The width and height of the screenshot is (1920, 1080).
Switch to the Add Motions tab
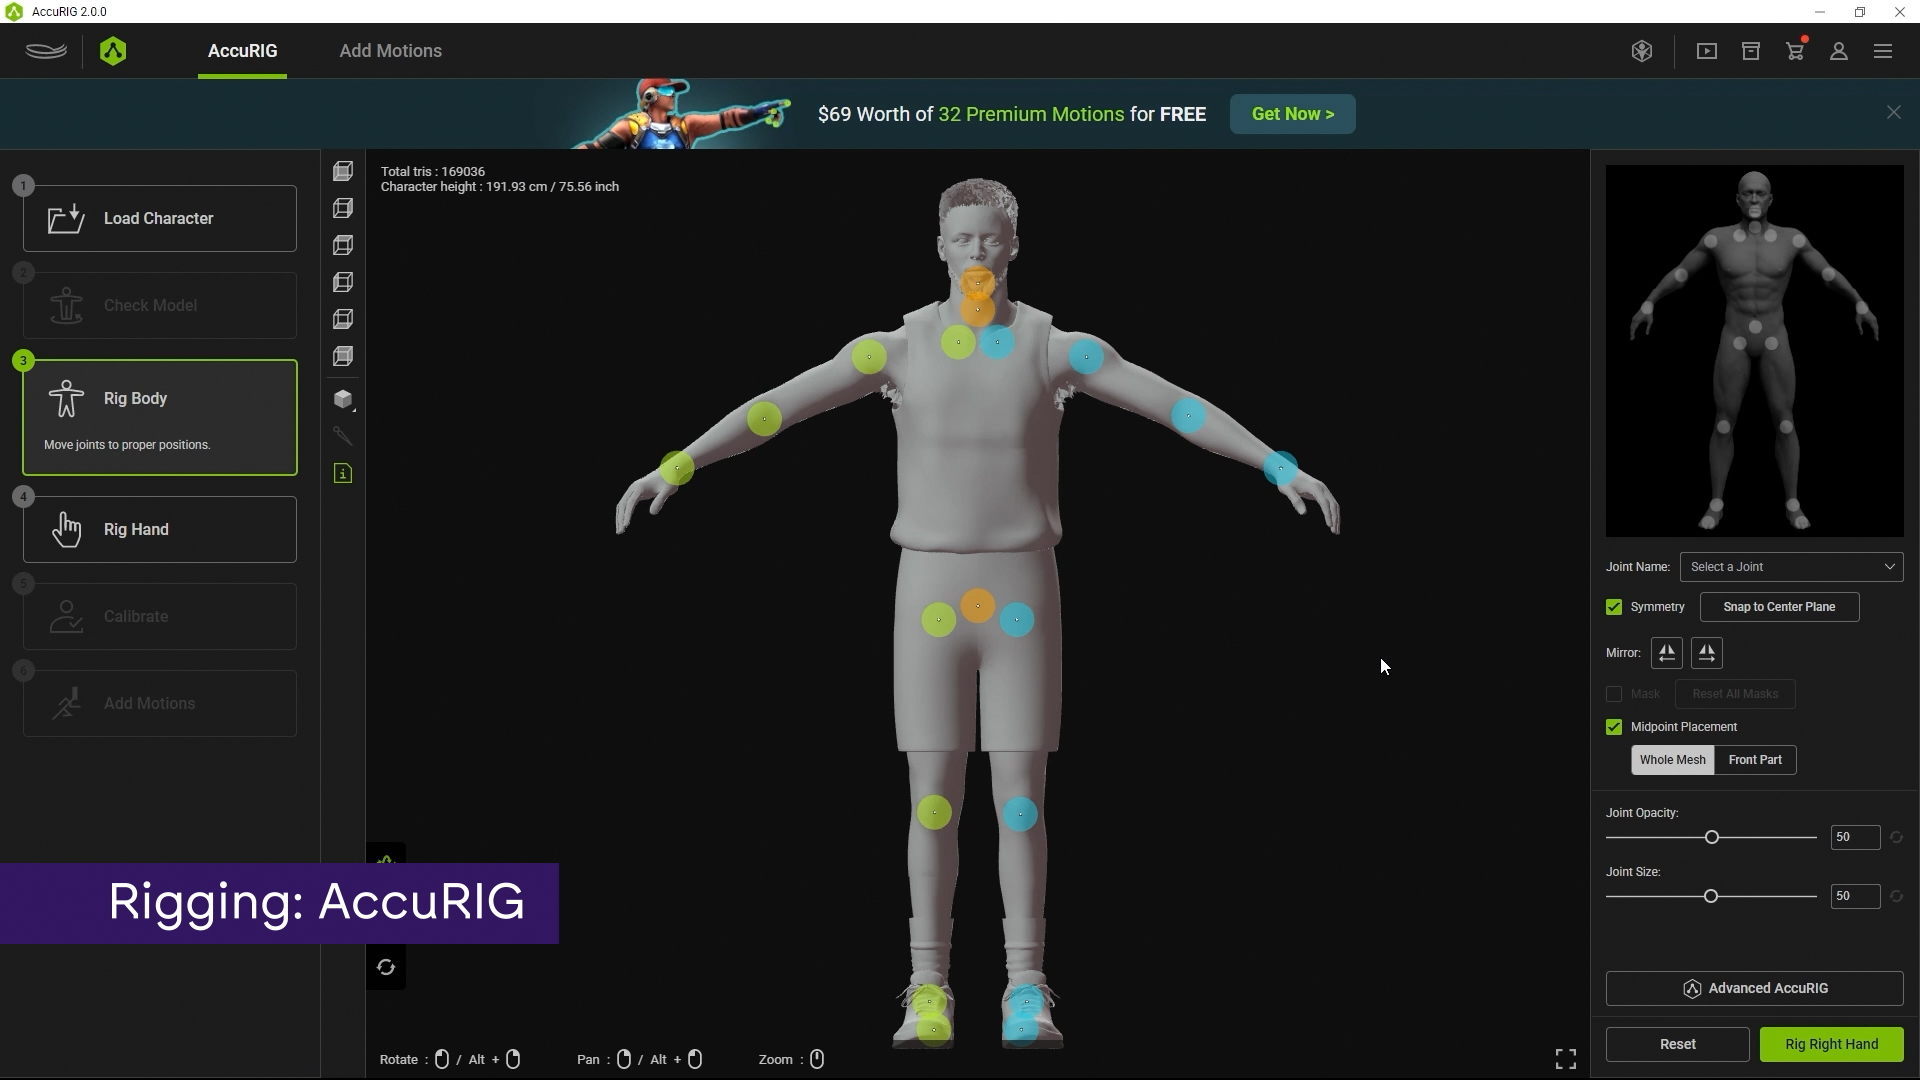(390, 51)
